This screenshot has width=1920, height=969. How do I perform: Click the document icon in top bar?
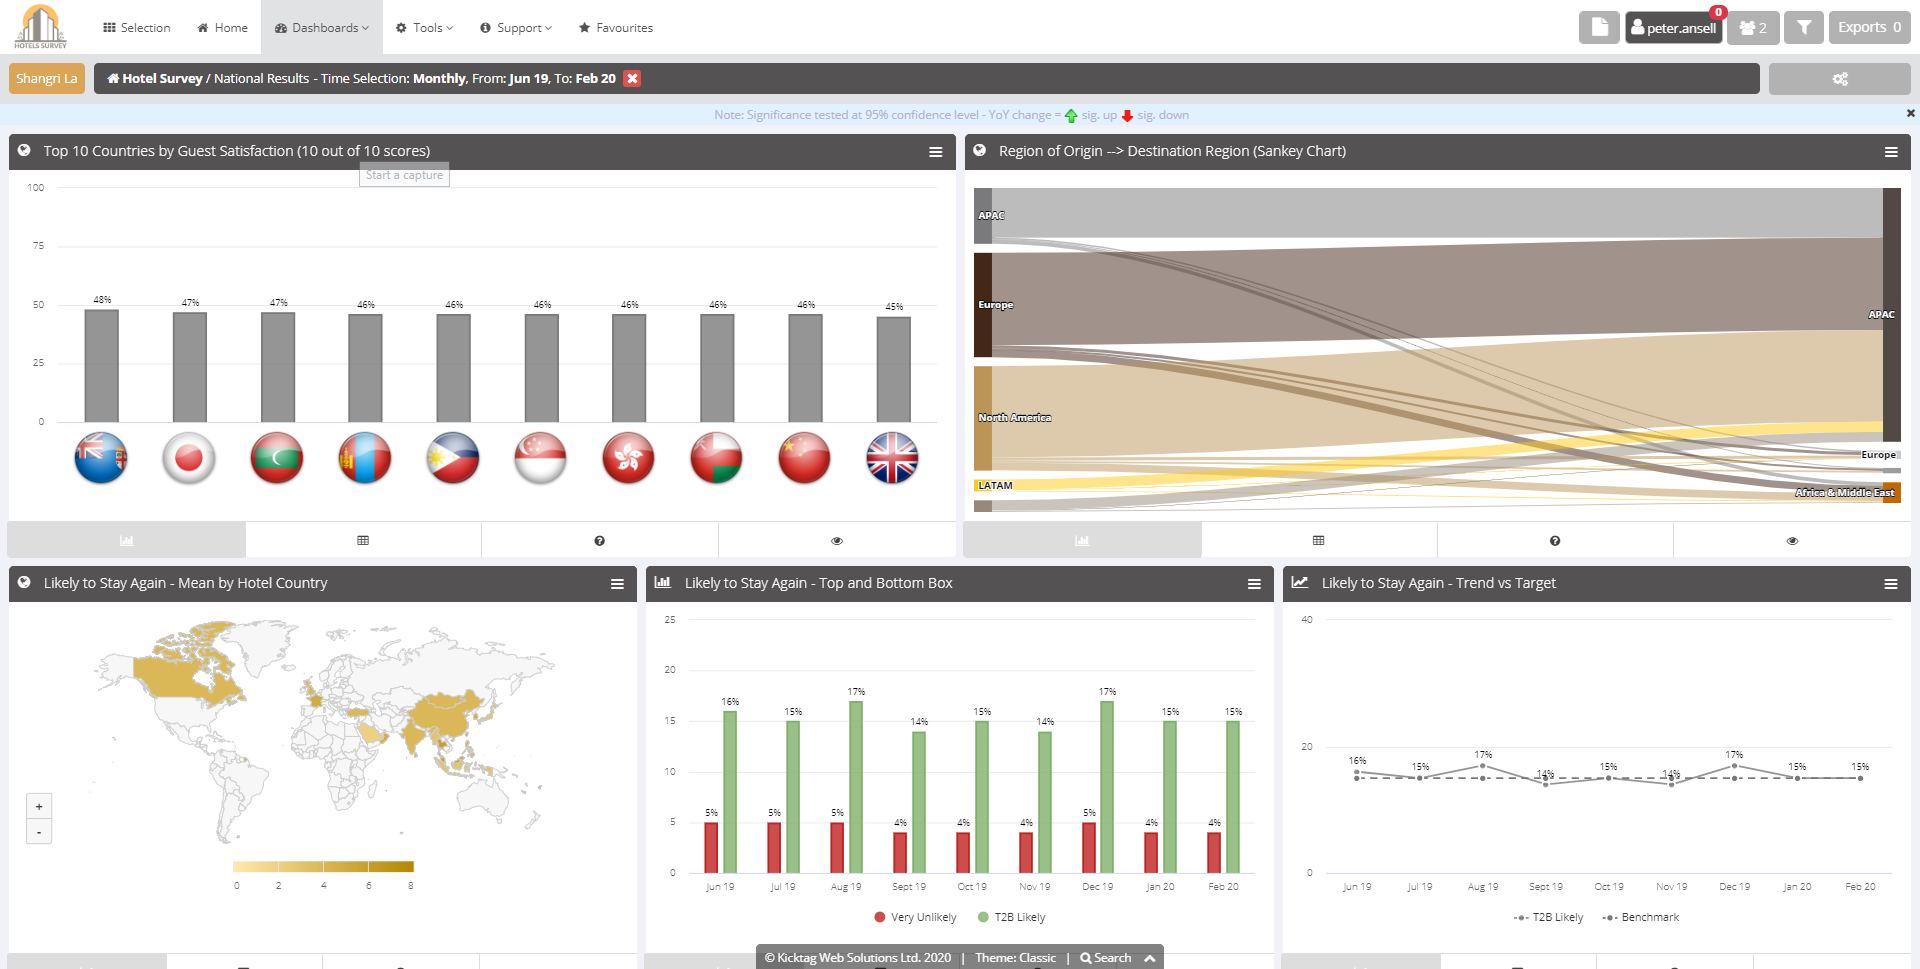(1598, 28)
